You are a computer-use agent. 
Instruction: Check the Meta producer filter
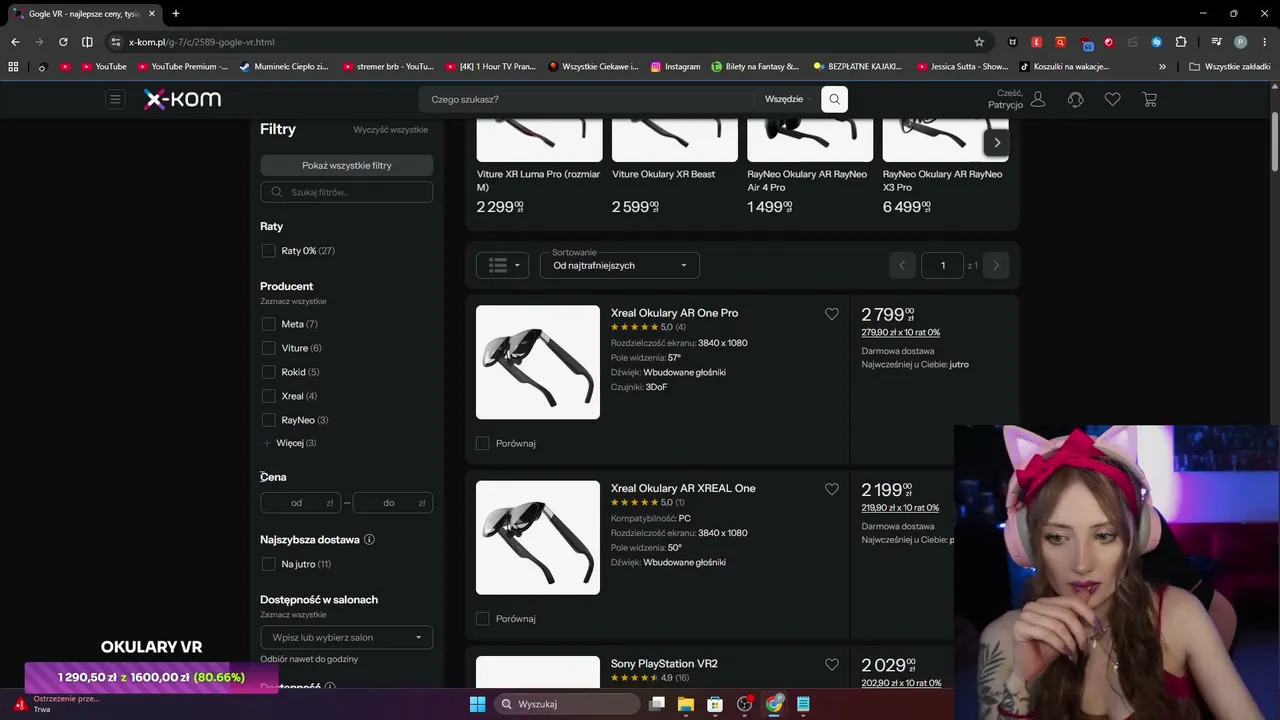tap(268, 324)
